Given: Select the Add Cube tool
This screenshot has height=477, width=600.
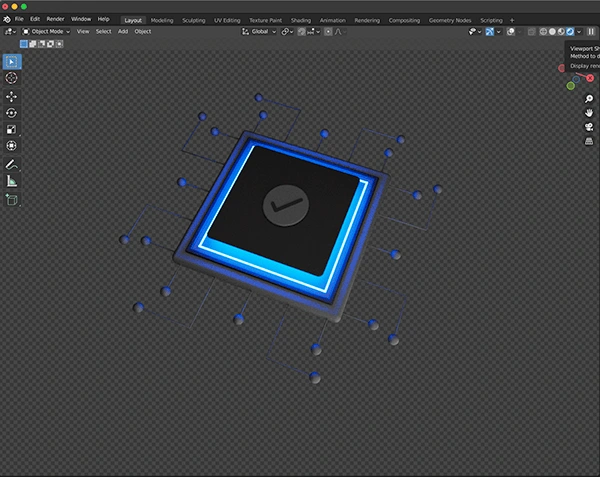Looking at the screenshot, I should pos(11,199).
